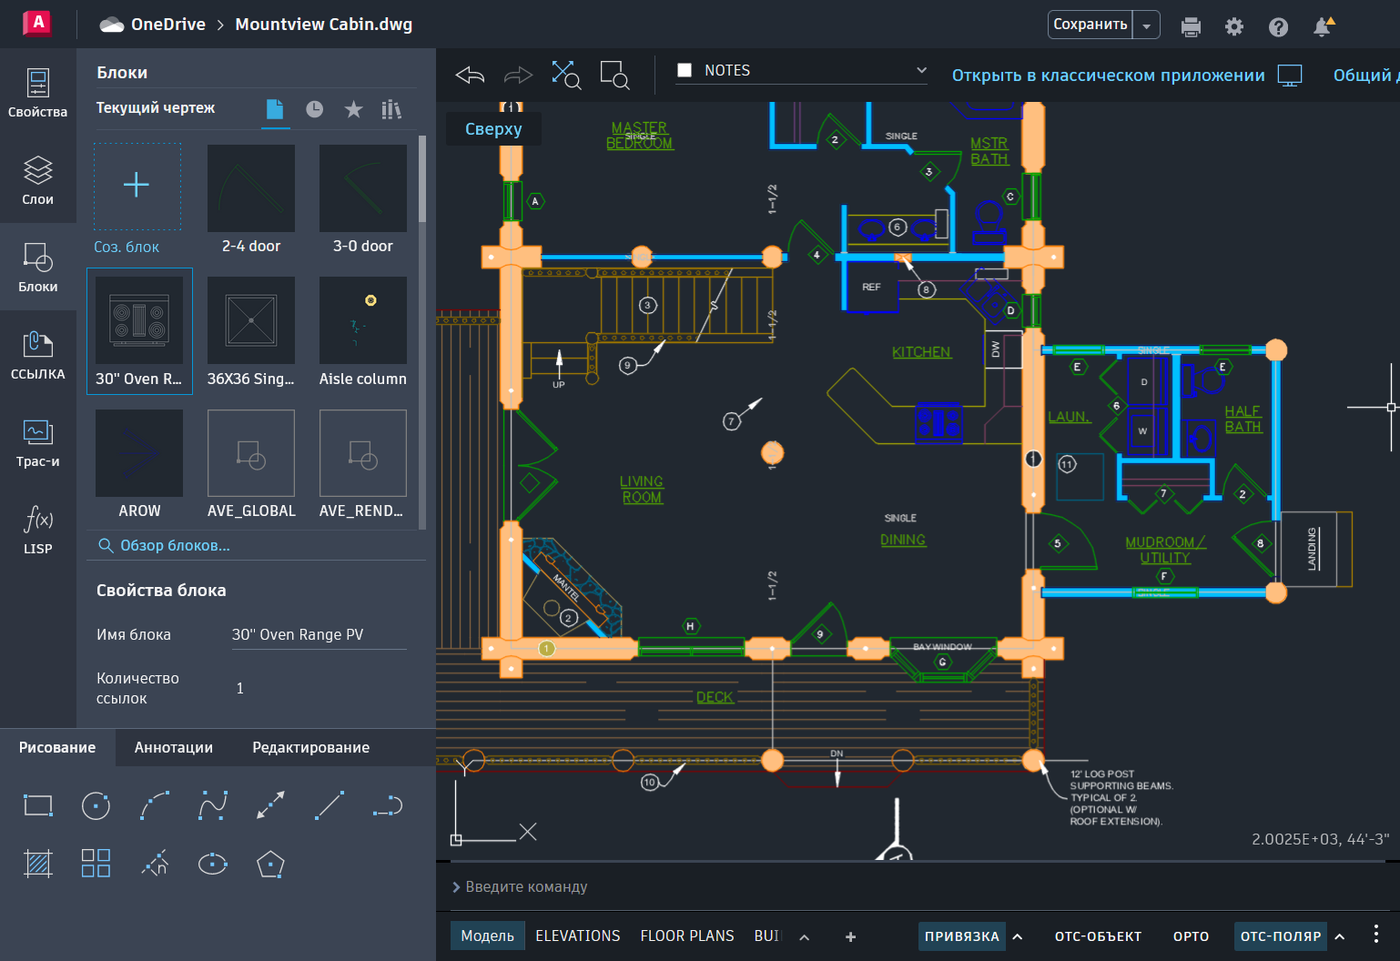Click the OneDrive breadcrumb
The width and height of the screenshot is (1400, 961).
point(168,24)
